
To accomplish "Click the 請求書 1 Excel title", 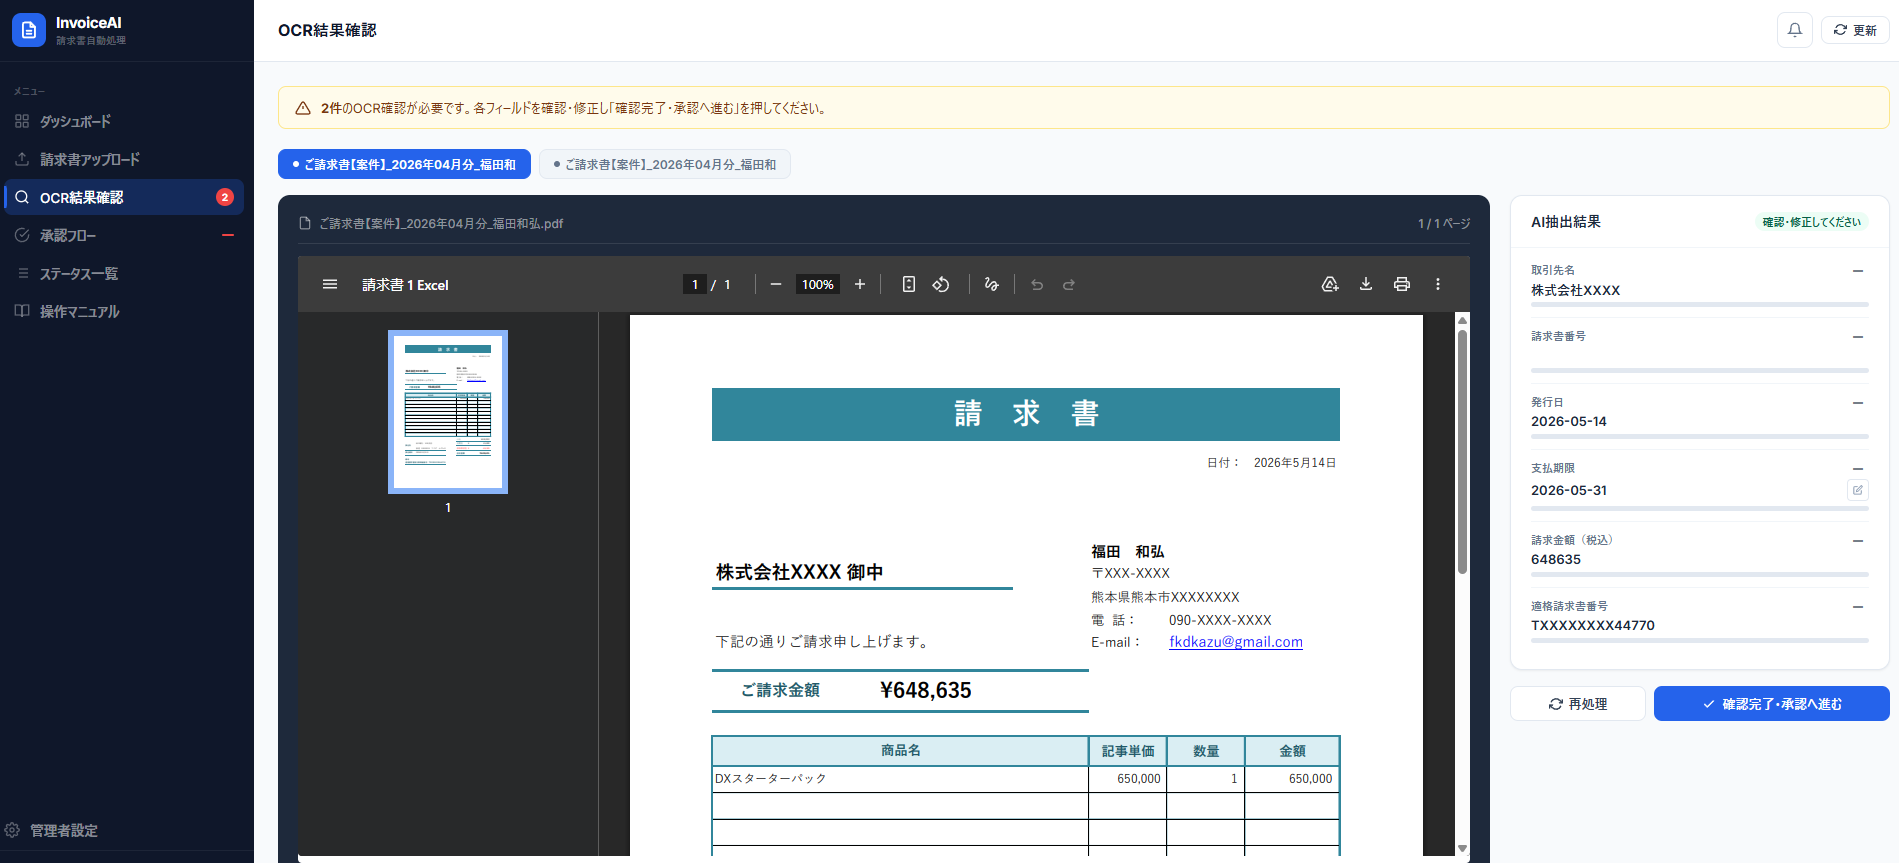I will click(405, 285).
